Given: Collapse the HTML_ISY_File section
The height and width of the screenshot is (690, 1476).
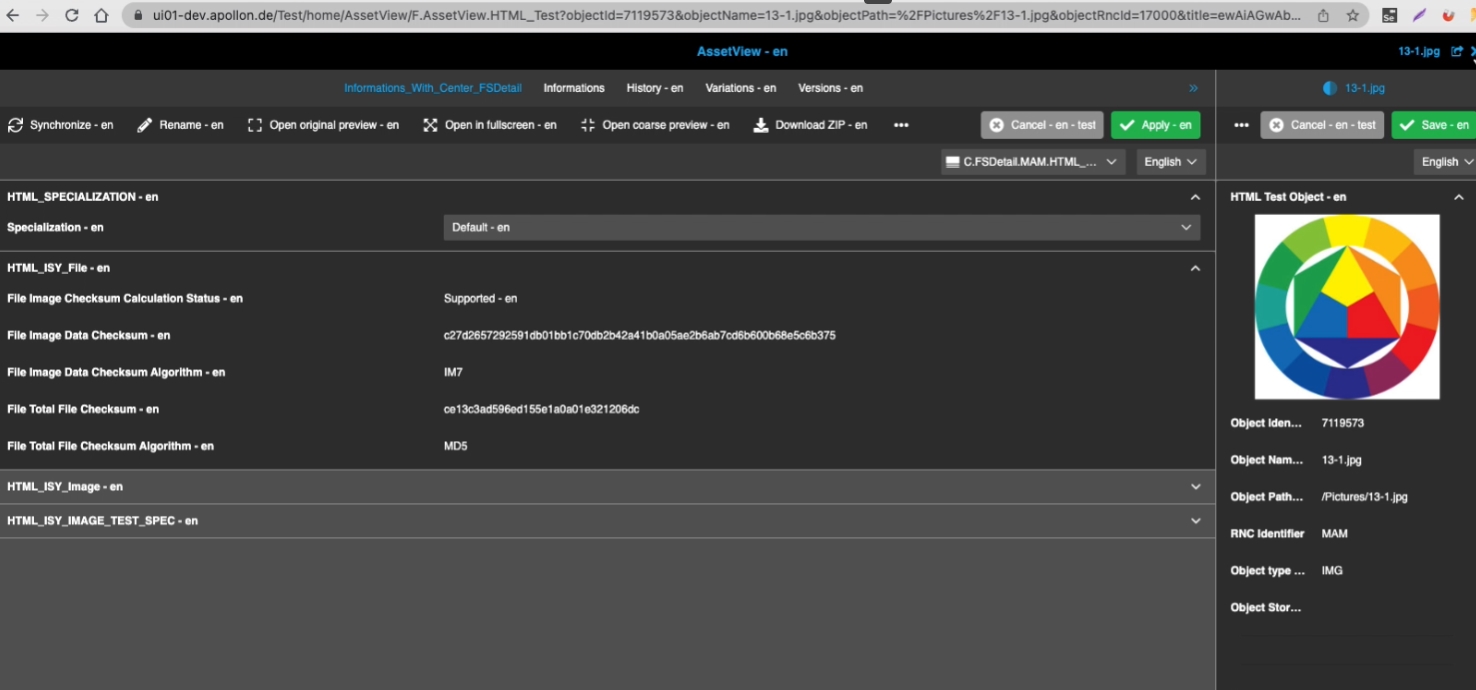Looking at the screenshot, I should (x=1195, y=268).
